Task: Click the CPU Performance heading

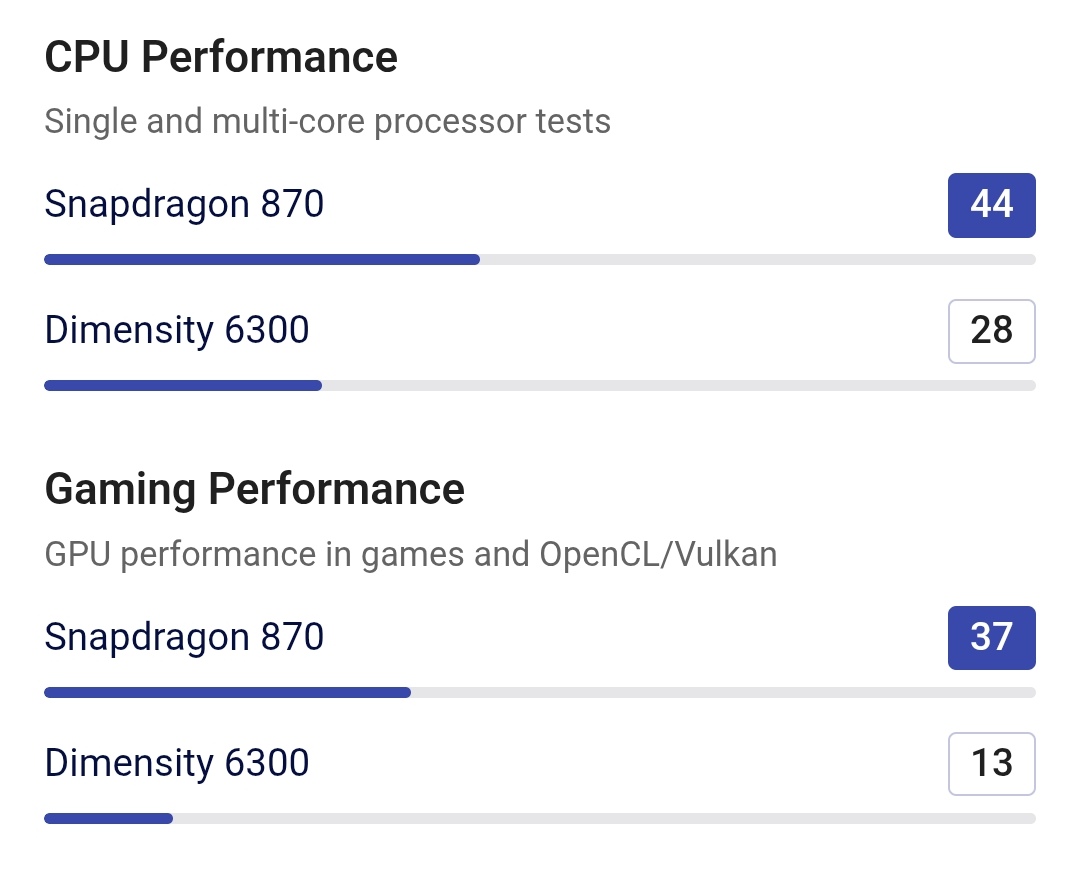Action: tap(221, 57)
